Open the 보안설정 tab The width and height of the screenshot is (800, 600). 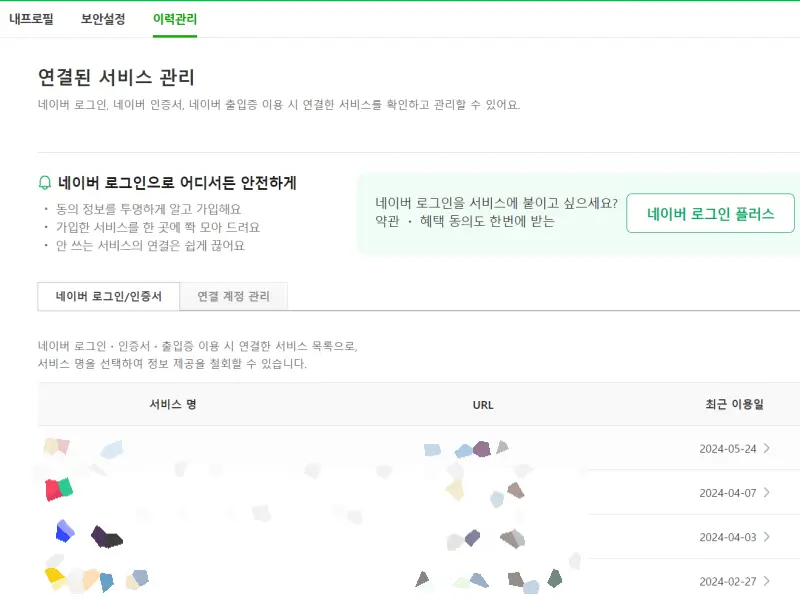tap(104, 17)
